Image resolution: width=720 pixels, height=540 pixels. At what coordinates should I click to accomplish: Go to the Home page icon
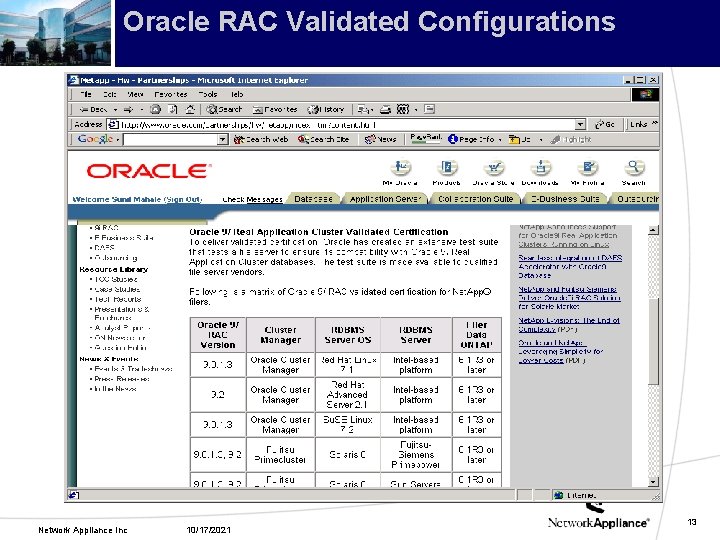[190, 109]
